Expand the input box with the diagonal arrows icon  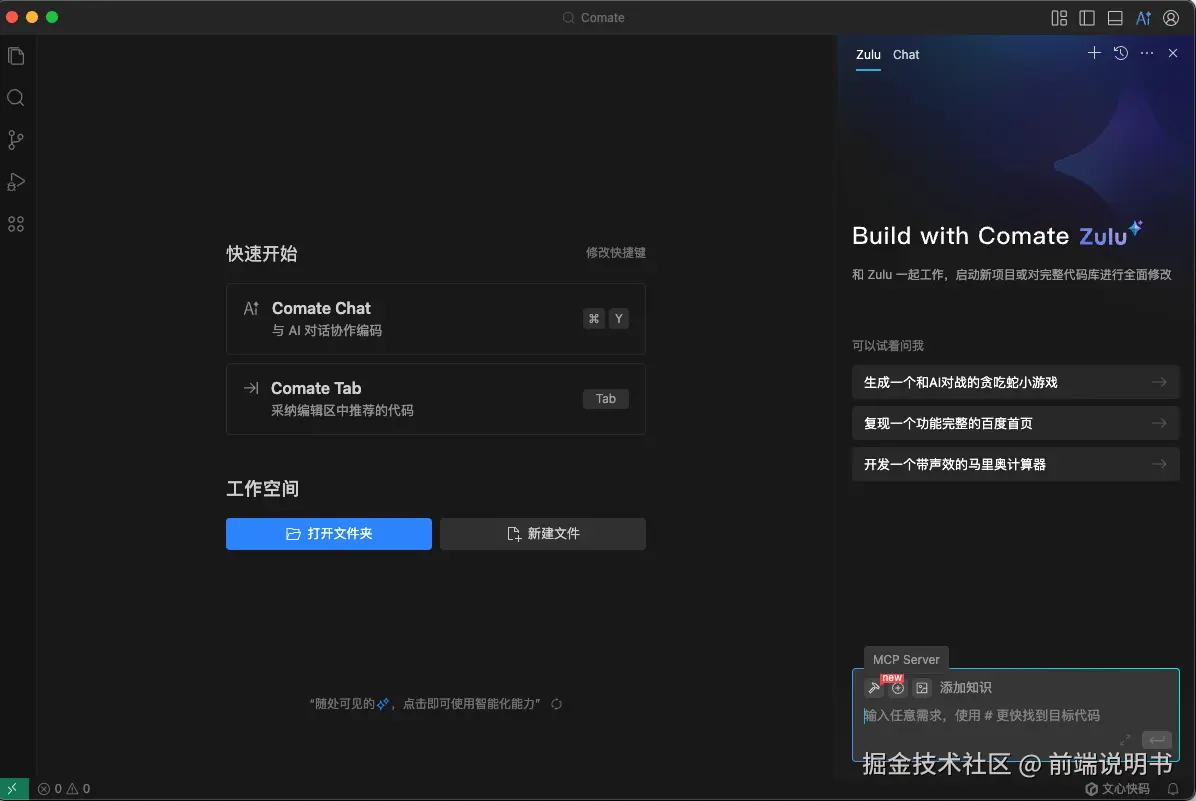coord(1125,740)
